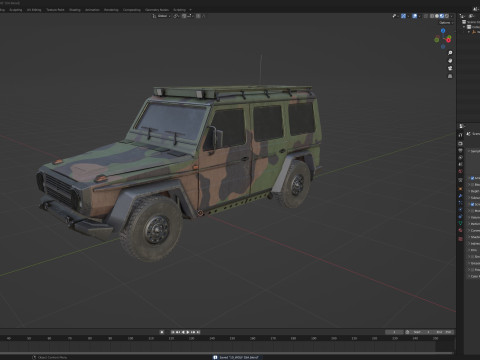The height and width of the screenshot is (360, 480).
Task: Jump to the timeline start frame button
Action: point(173,332)
